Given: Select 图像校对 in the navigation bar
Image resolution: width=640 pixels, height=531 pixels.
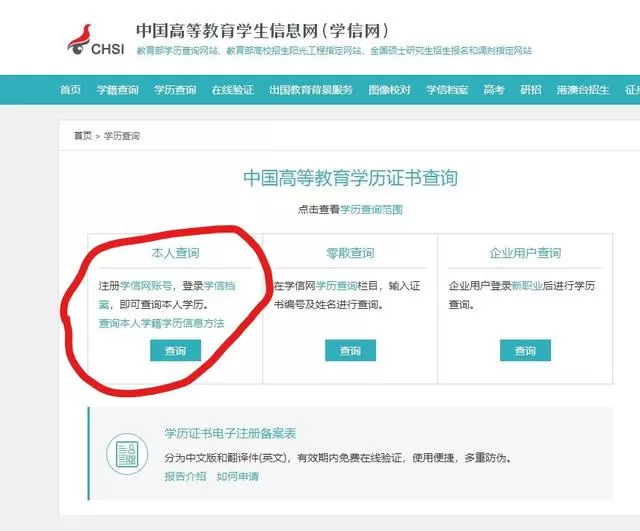Looking at the screenshot, I should pos(389,90).
